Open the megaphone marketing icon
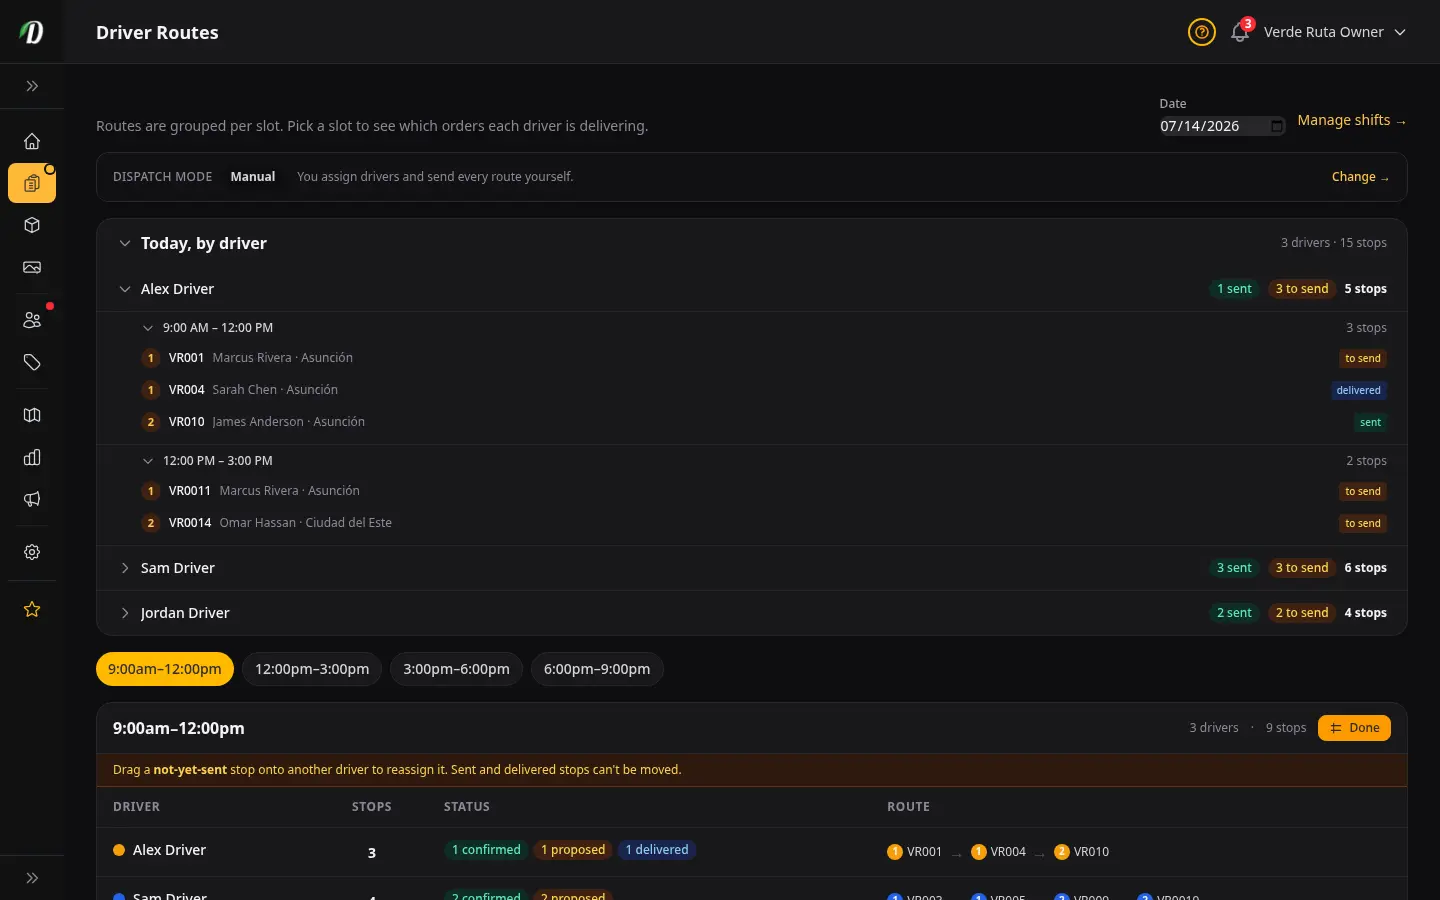The width and height of the screenshot is (1440, 900). click(x=32, y=499)
